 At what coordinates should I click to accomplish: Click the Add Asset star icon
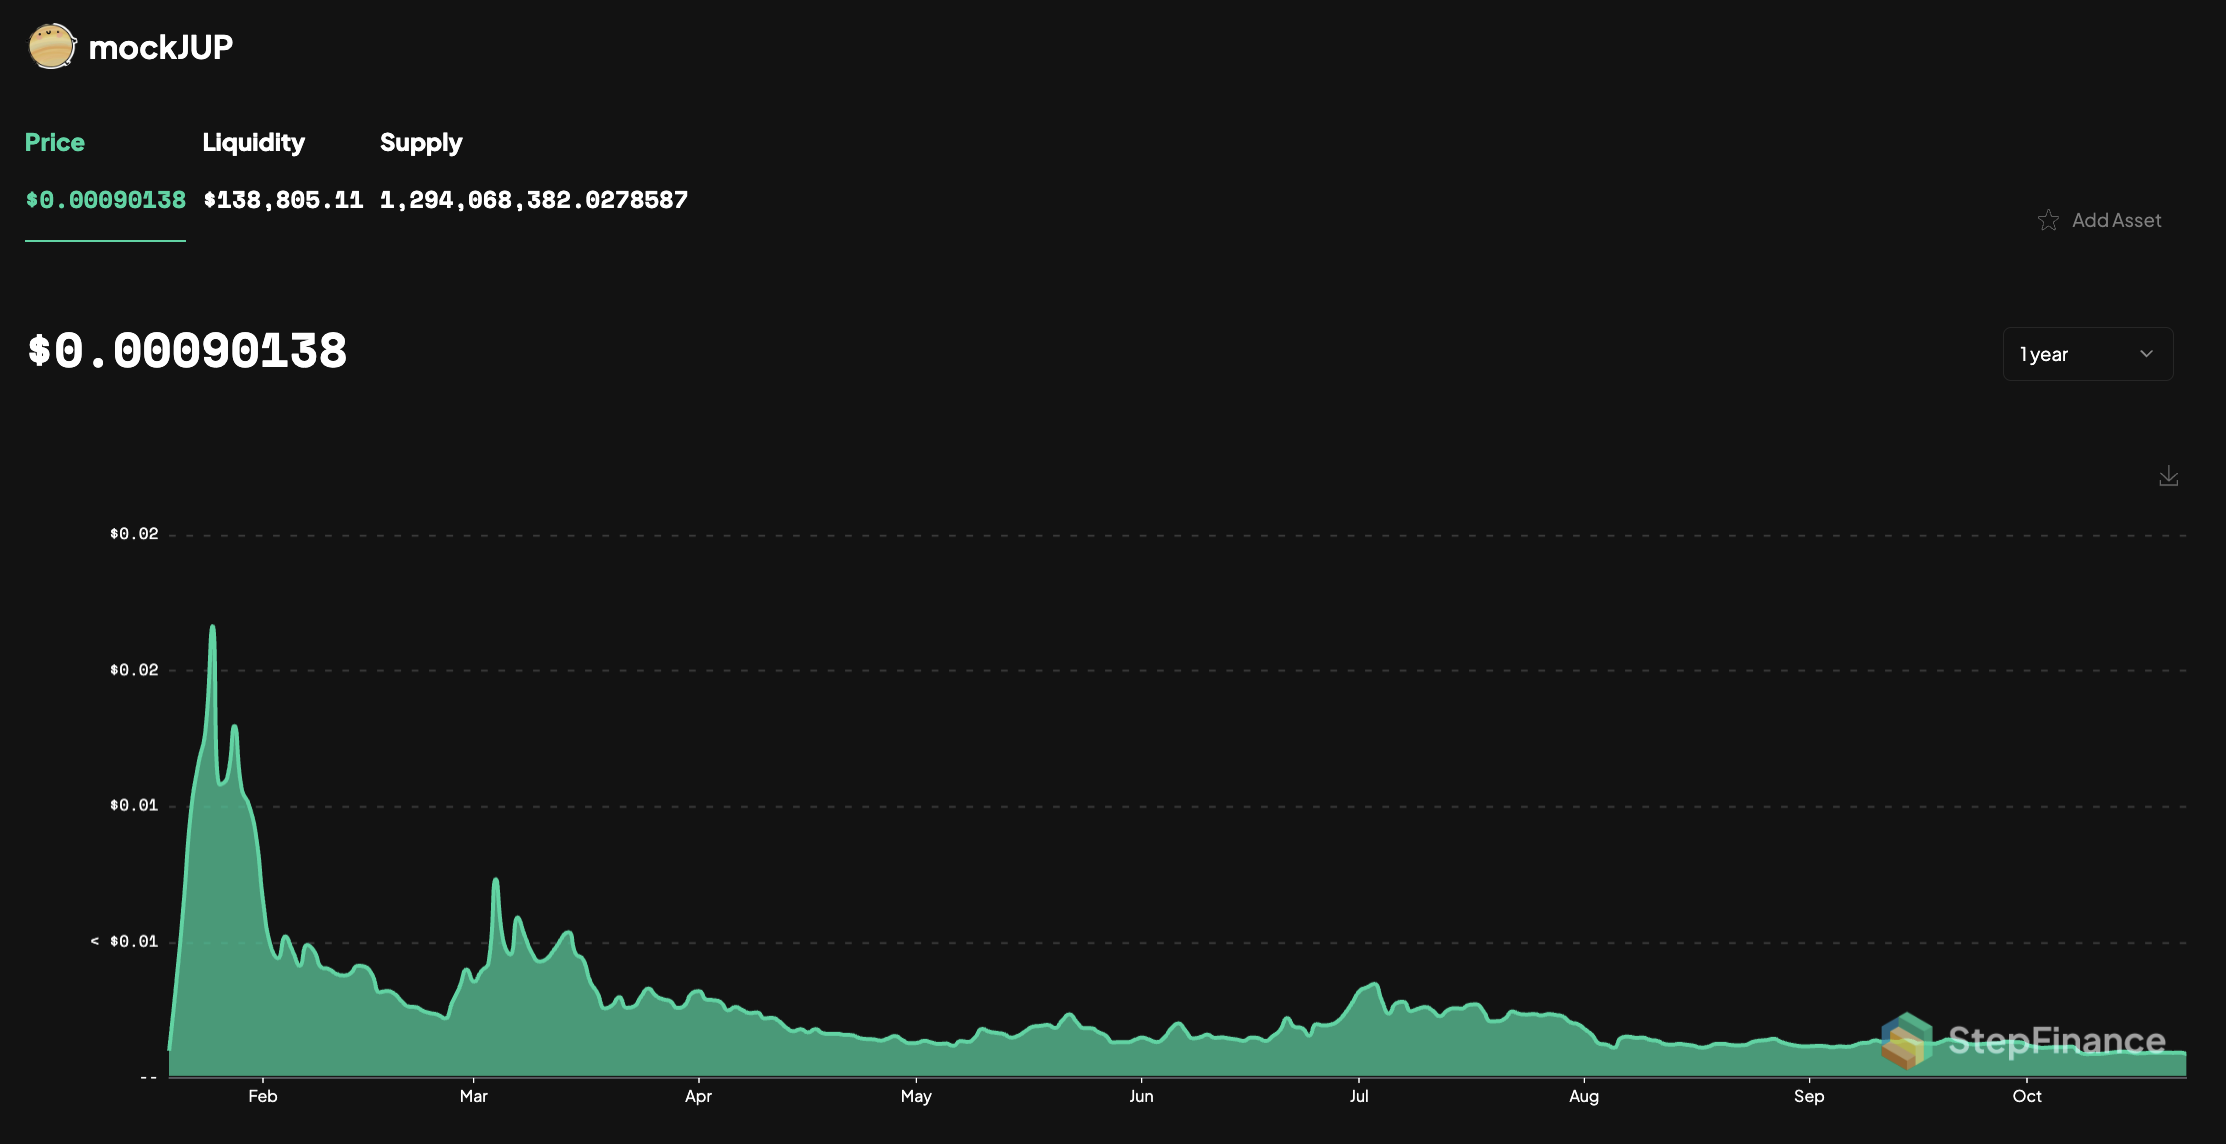(2048, 220)
